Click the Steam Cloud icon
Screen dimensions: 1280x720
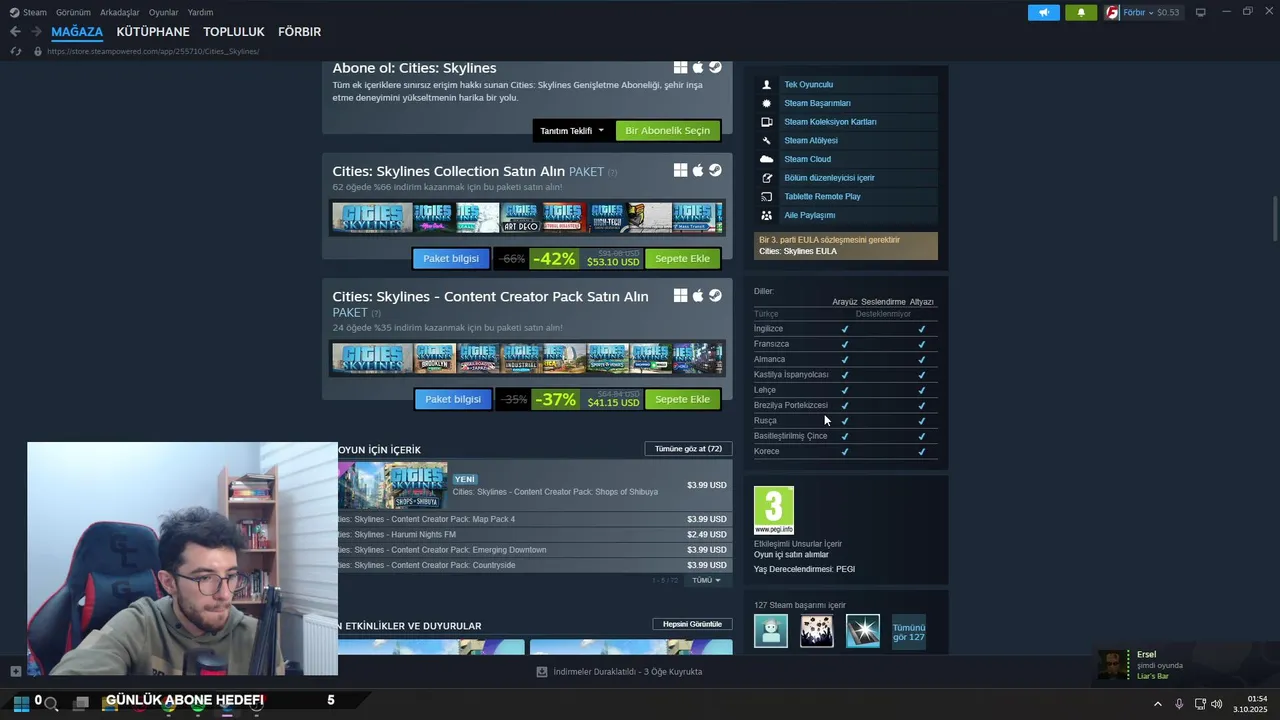767,159
